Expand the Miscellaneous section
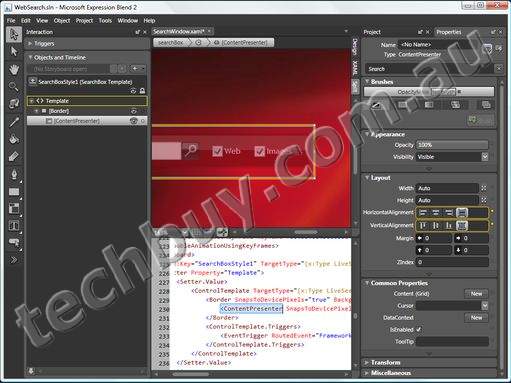This screenshot has width=511, height=383. tap(367, 373)
